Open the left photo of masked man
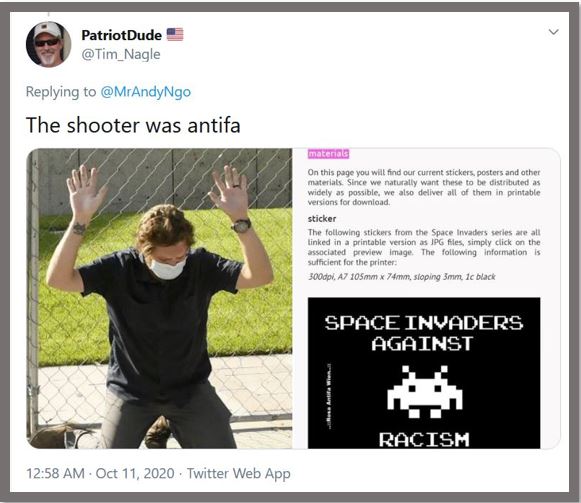Image resolution: width=581 pixels, height=503 pixels. [x=159, y=298]
